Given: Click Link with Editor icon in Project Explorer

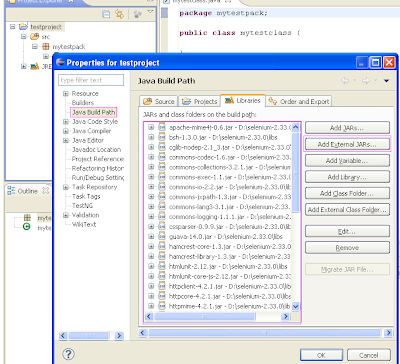Looking at the screenshot, I should [119, 14].
